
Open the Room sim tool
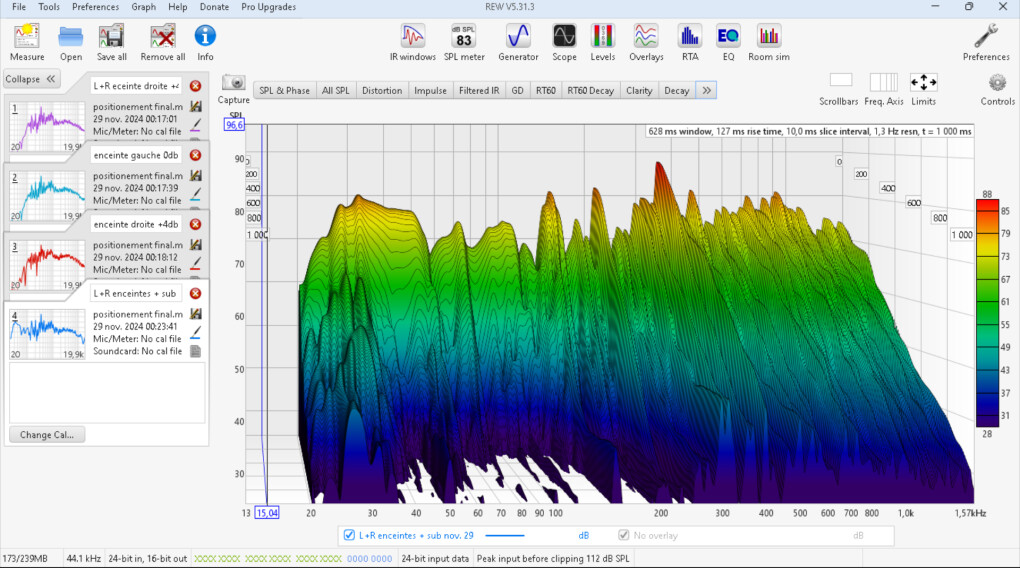[769, 42]
